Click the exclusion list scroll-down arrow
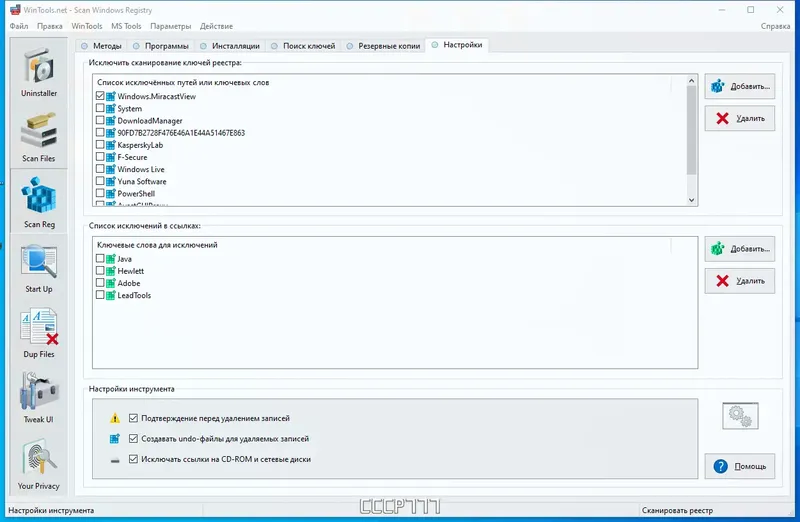Screen dimensions: 800x522 (x=691, y=200)
